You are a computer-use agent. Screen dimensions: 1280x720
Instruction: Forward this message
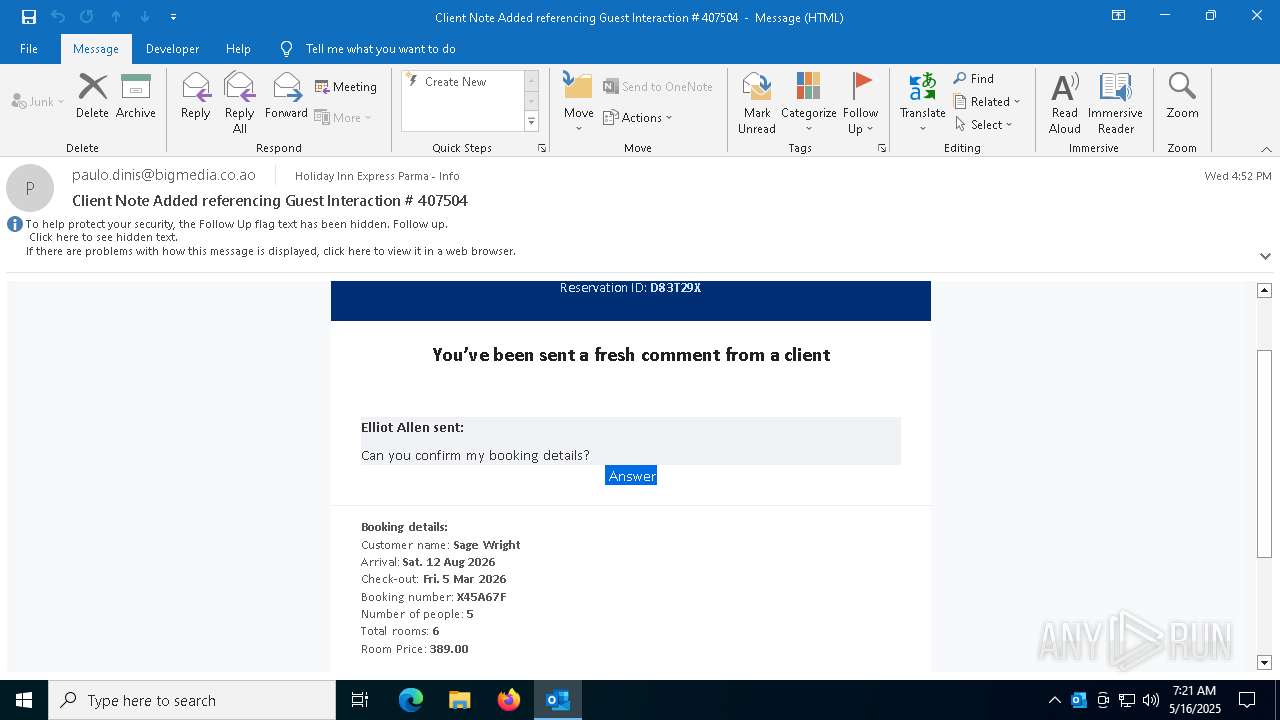point(286,96)
